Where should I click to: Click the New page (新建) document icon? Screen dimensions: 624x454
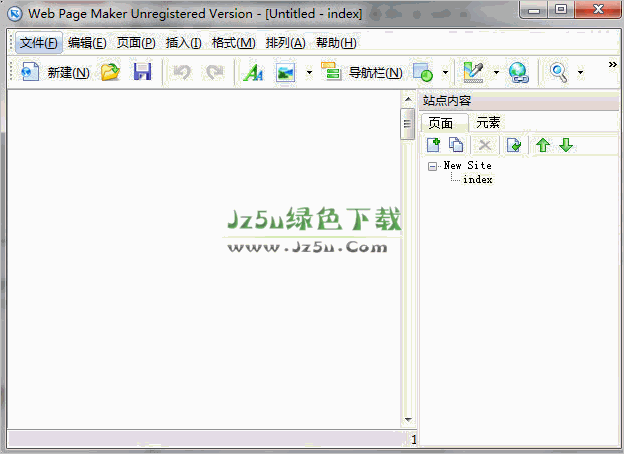[x=29, y=72]
